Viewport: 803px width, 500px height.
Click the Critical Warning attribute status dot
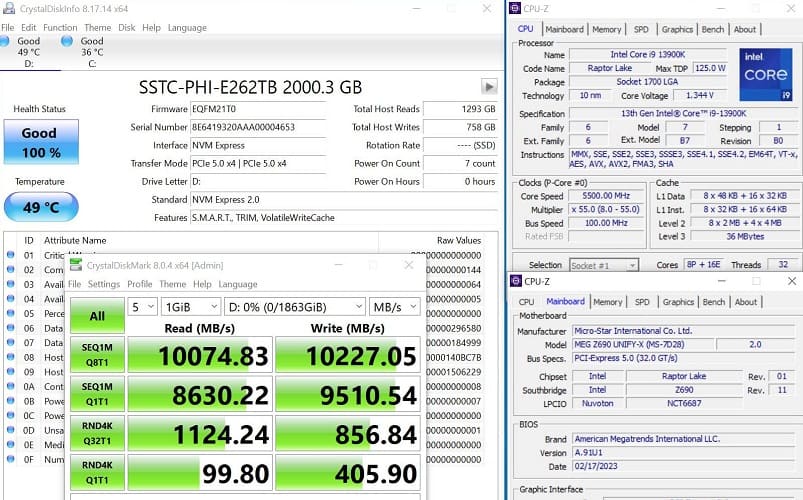10,255
